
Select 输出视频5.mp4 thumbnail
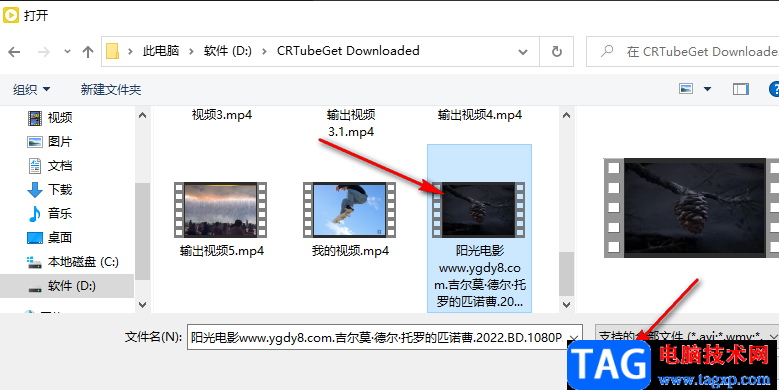click(221, 210)
